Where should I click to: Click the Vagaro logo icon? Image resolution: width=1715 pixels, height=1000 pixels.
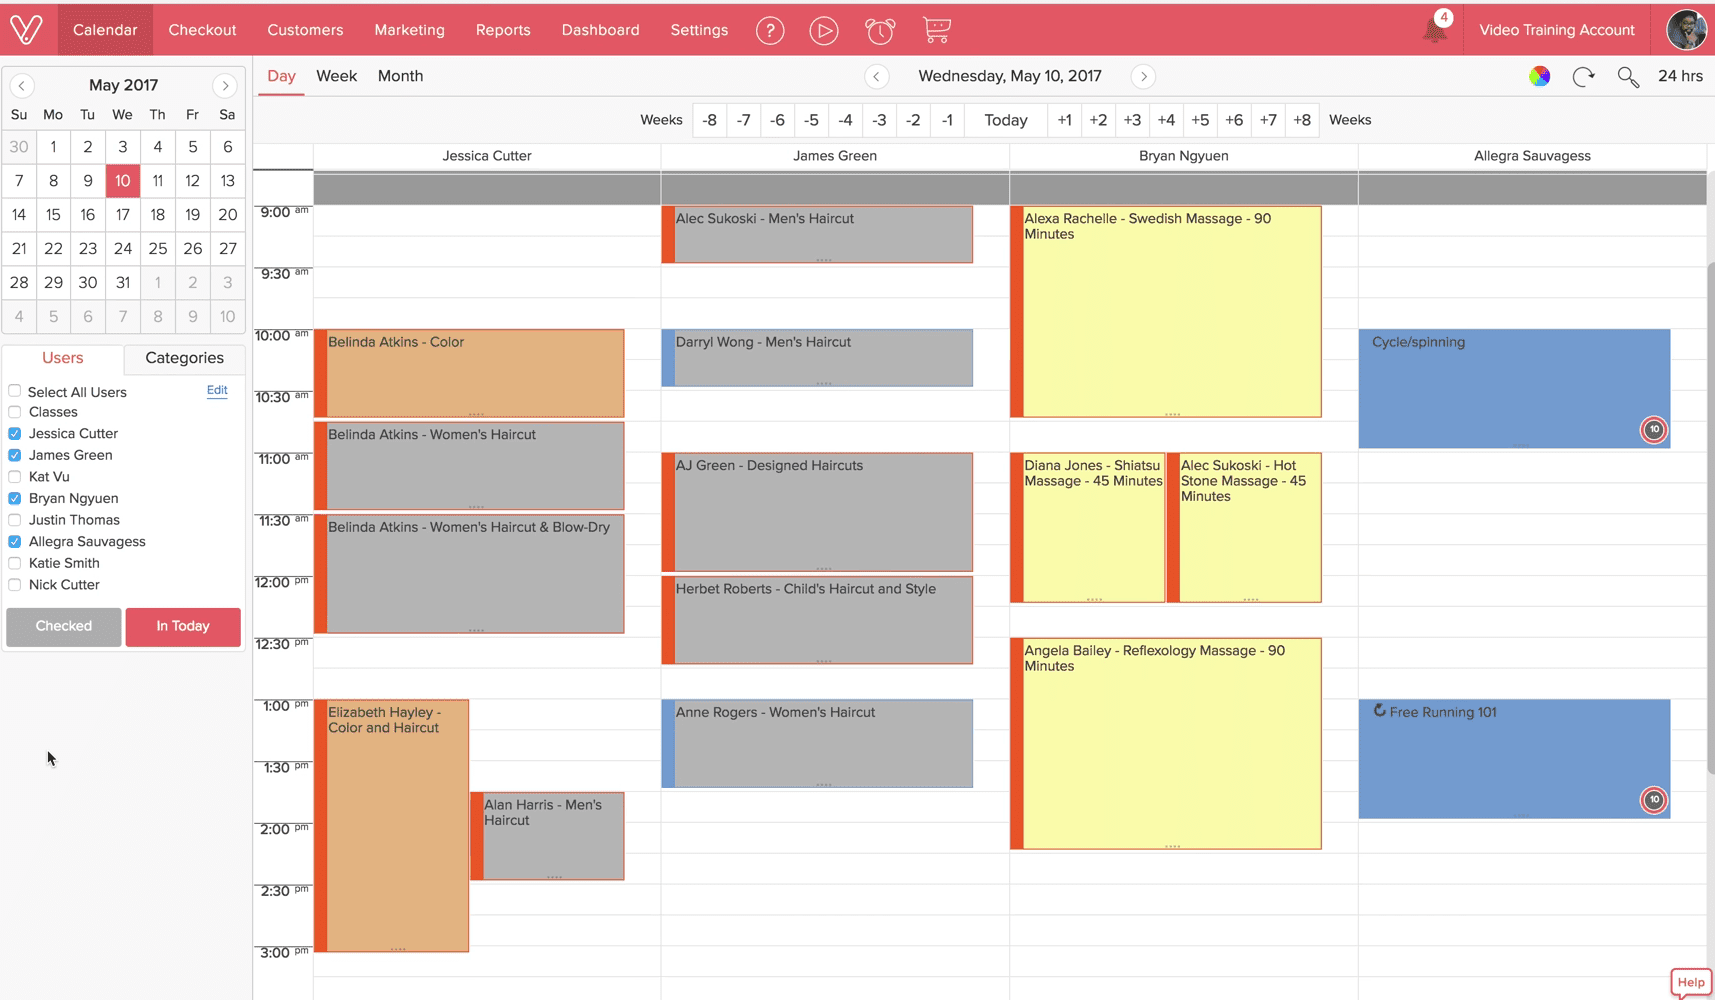pyautogui.click(x=27, y=29)
